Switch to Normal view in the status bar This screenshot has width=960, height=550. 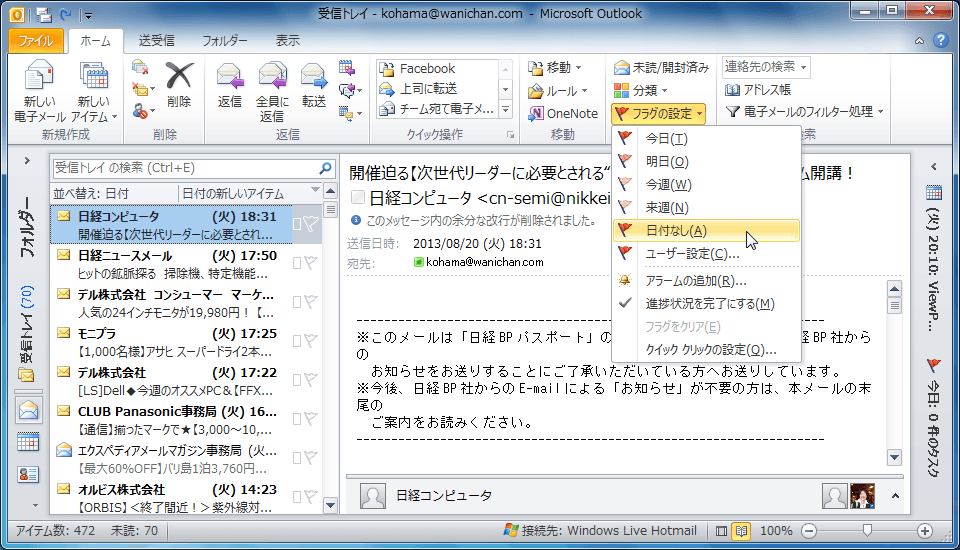(x=722, y=531)
